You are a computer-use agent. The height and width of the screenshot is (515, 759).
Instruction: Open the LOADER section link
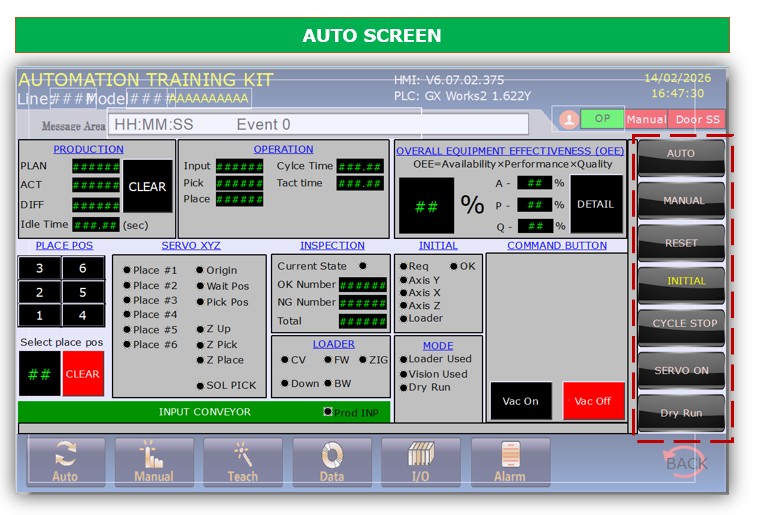(x=334, y=344)
